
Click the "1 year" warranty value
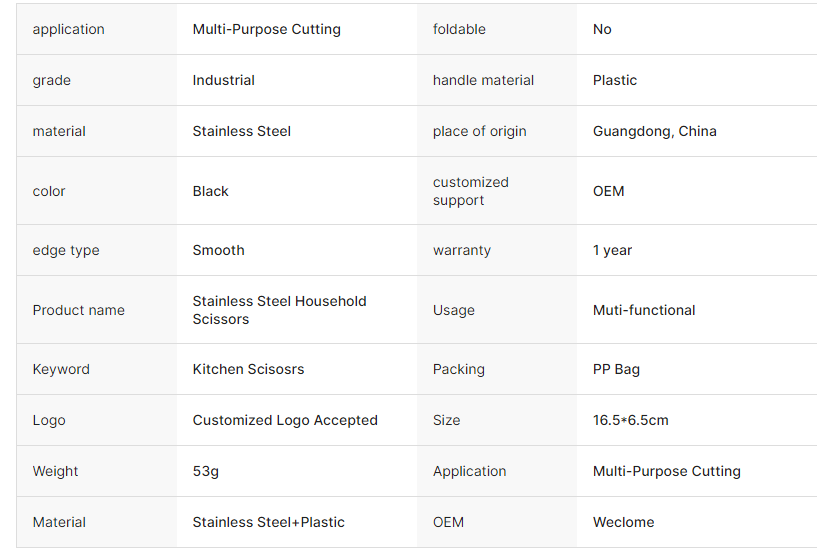[612, 250]
